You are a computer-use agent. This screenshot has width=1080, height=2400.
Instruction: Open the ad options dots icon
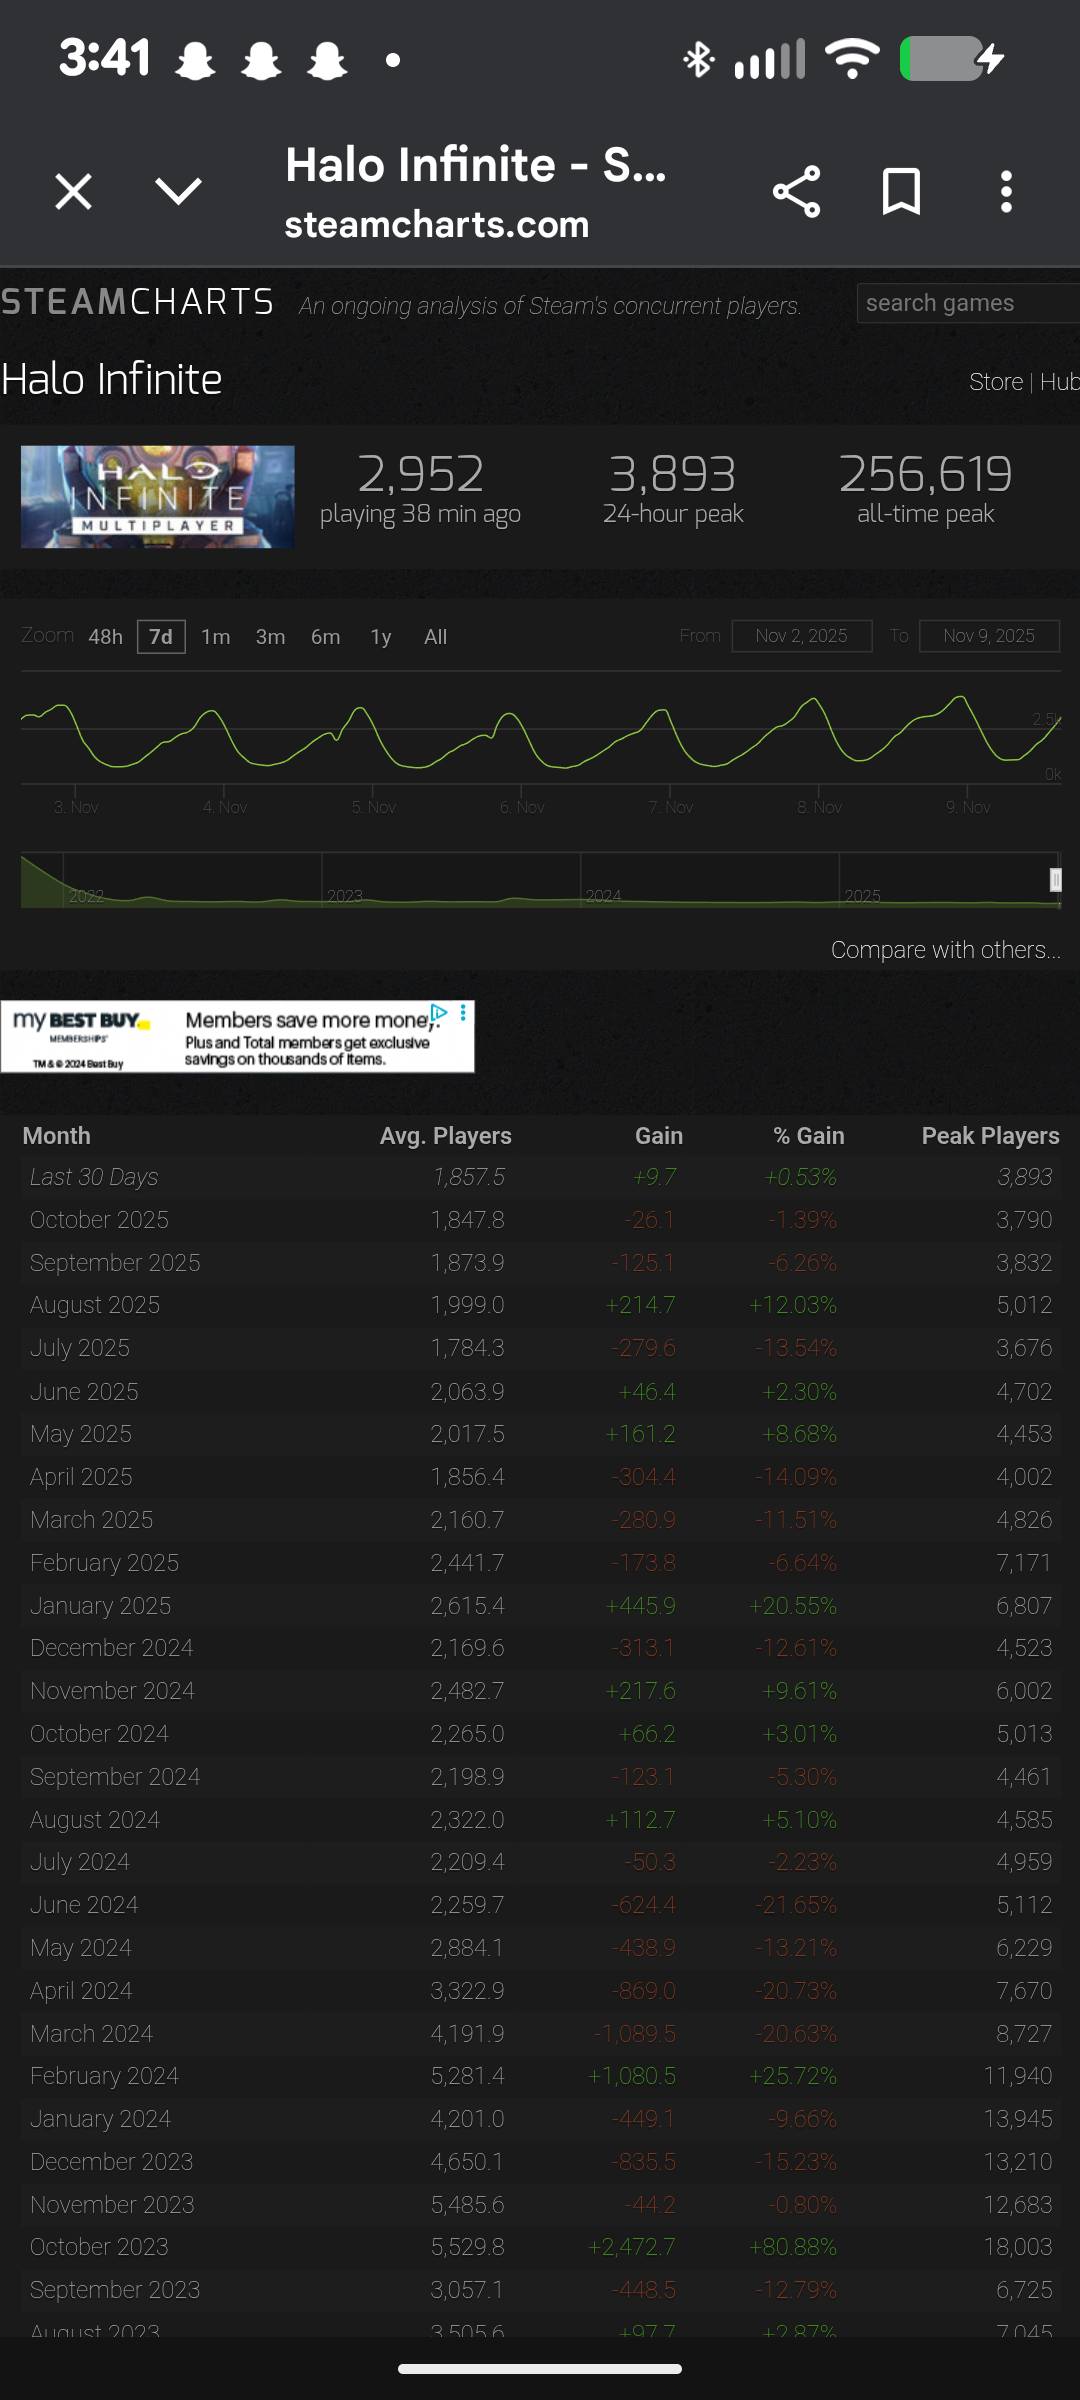click(463, 1013)
